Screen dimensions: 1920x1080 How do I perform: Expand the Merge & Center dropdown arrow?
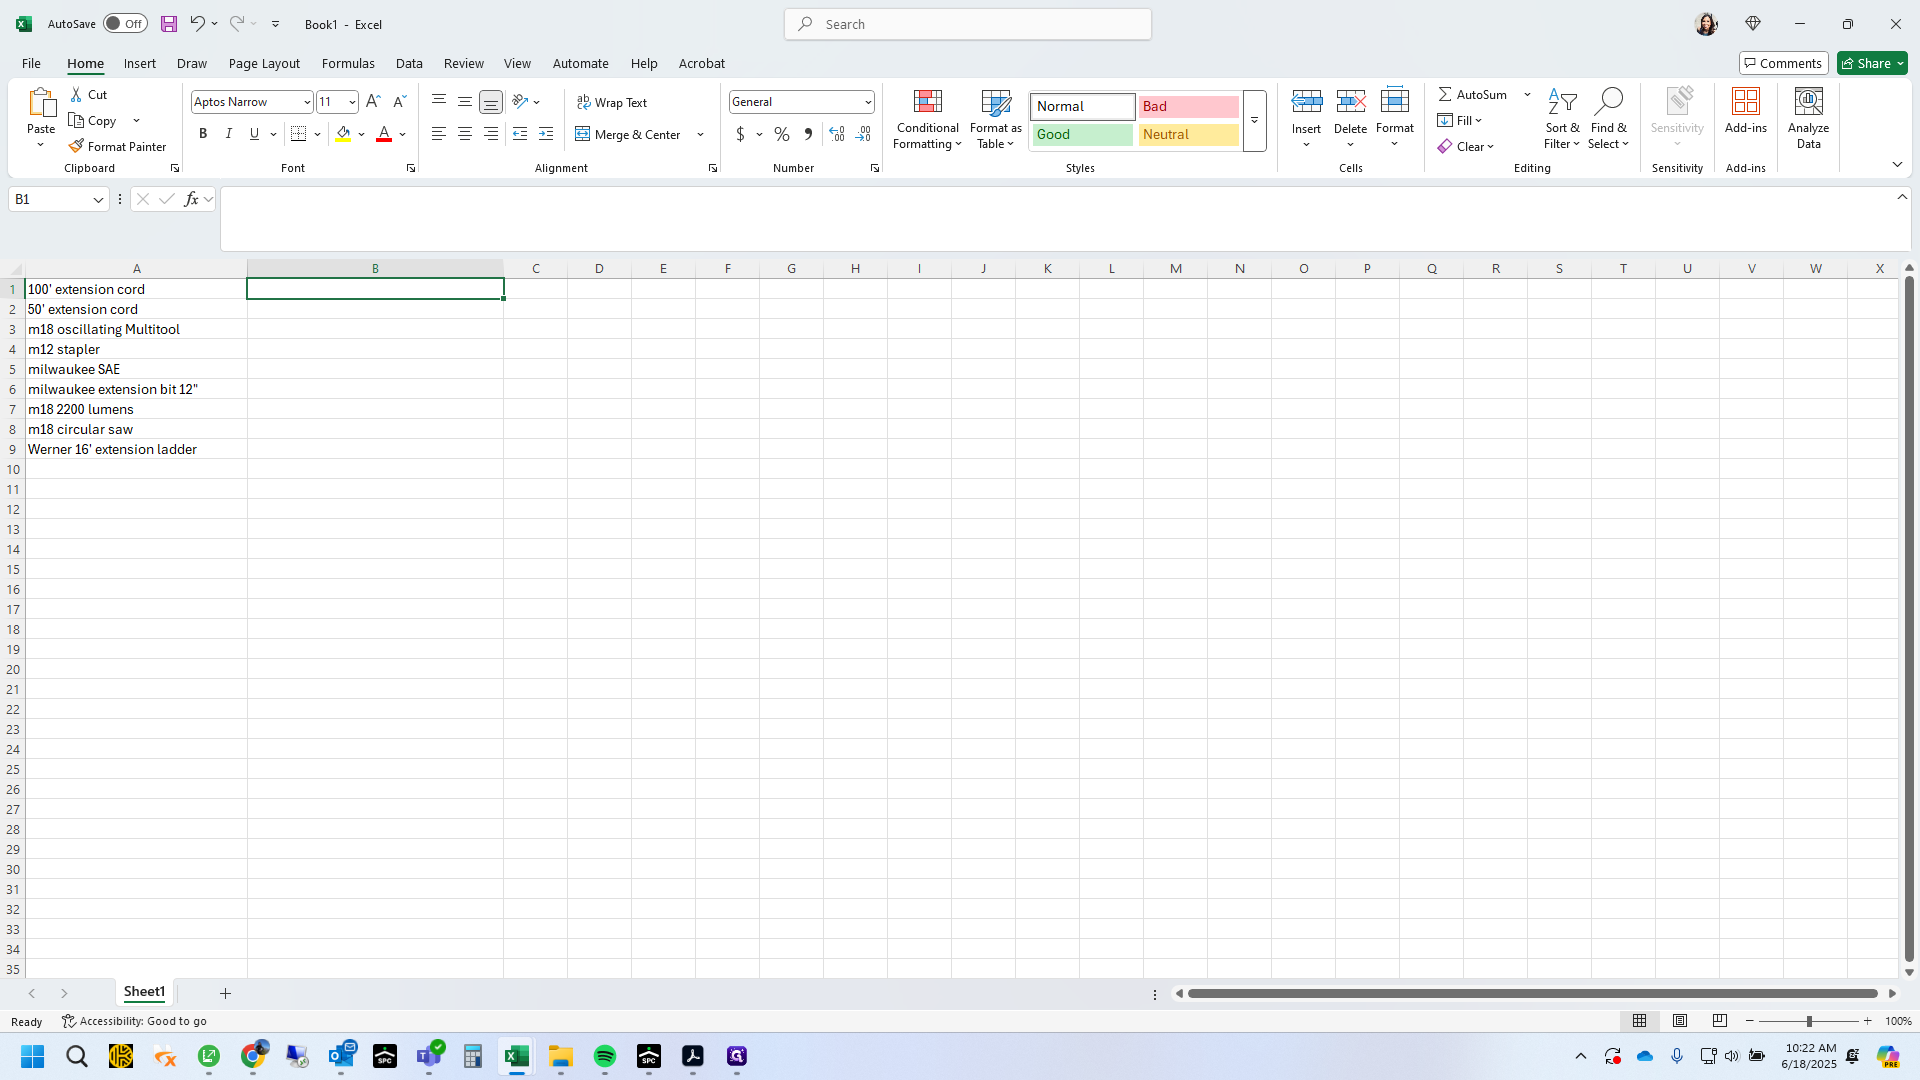click(x=700, y=134)
